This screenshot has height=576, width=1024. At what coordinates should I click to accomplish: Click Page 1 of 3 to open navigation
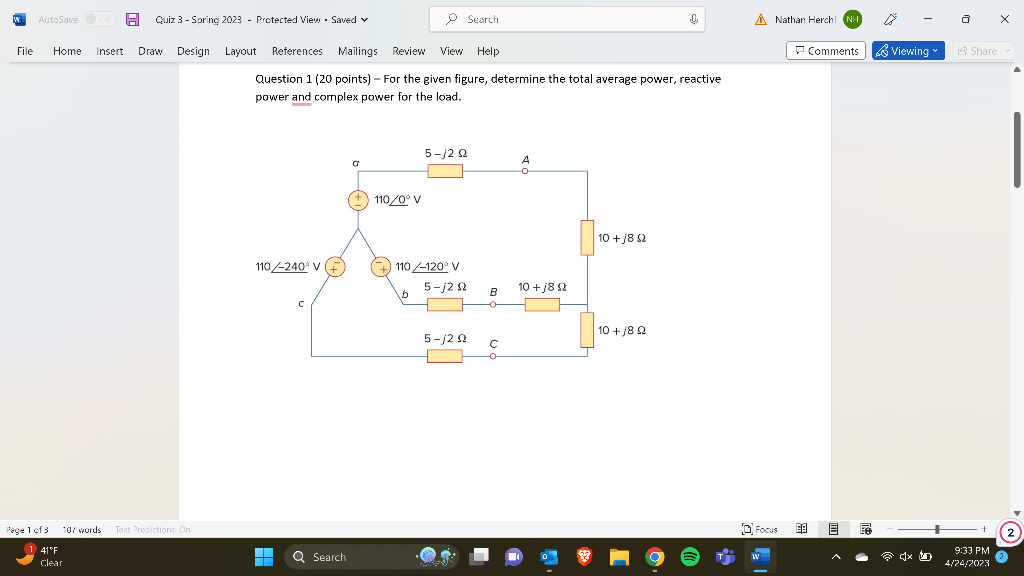29,529
